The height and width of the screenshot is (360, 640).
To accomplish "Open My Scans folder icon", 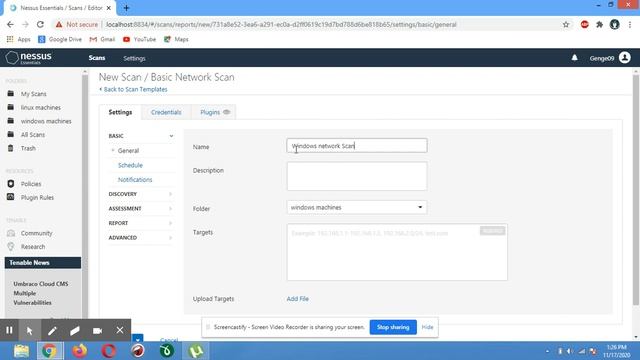I will pos(11,93).
